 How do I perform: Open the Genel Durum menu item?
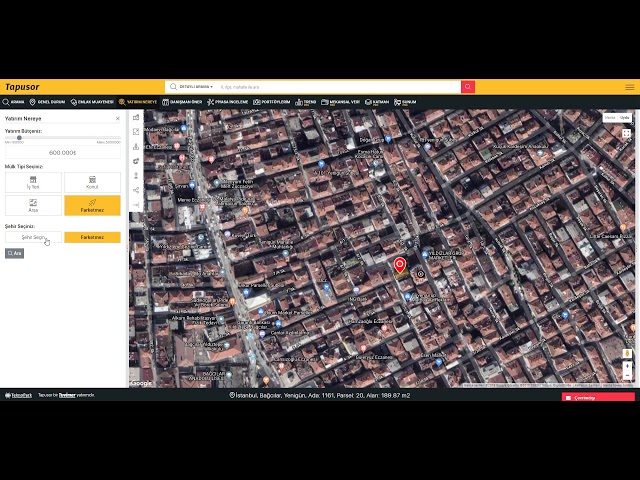(x=47, y=102)
